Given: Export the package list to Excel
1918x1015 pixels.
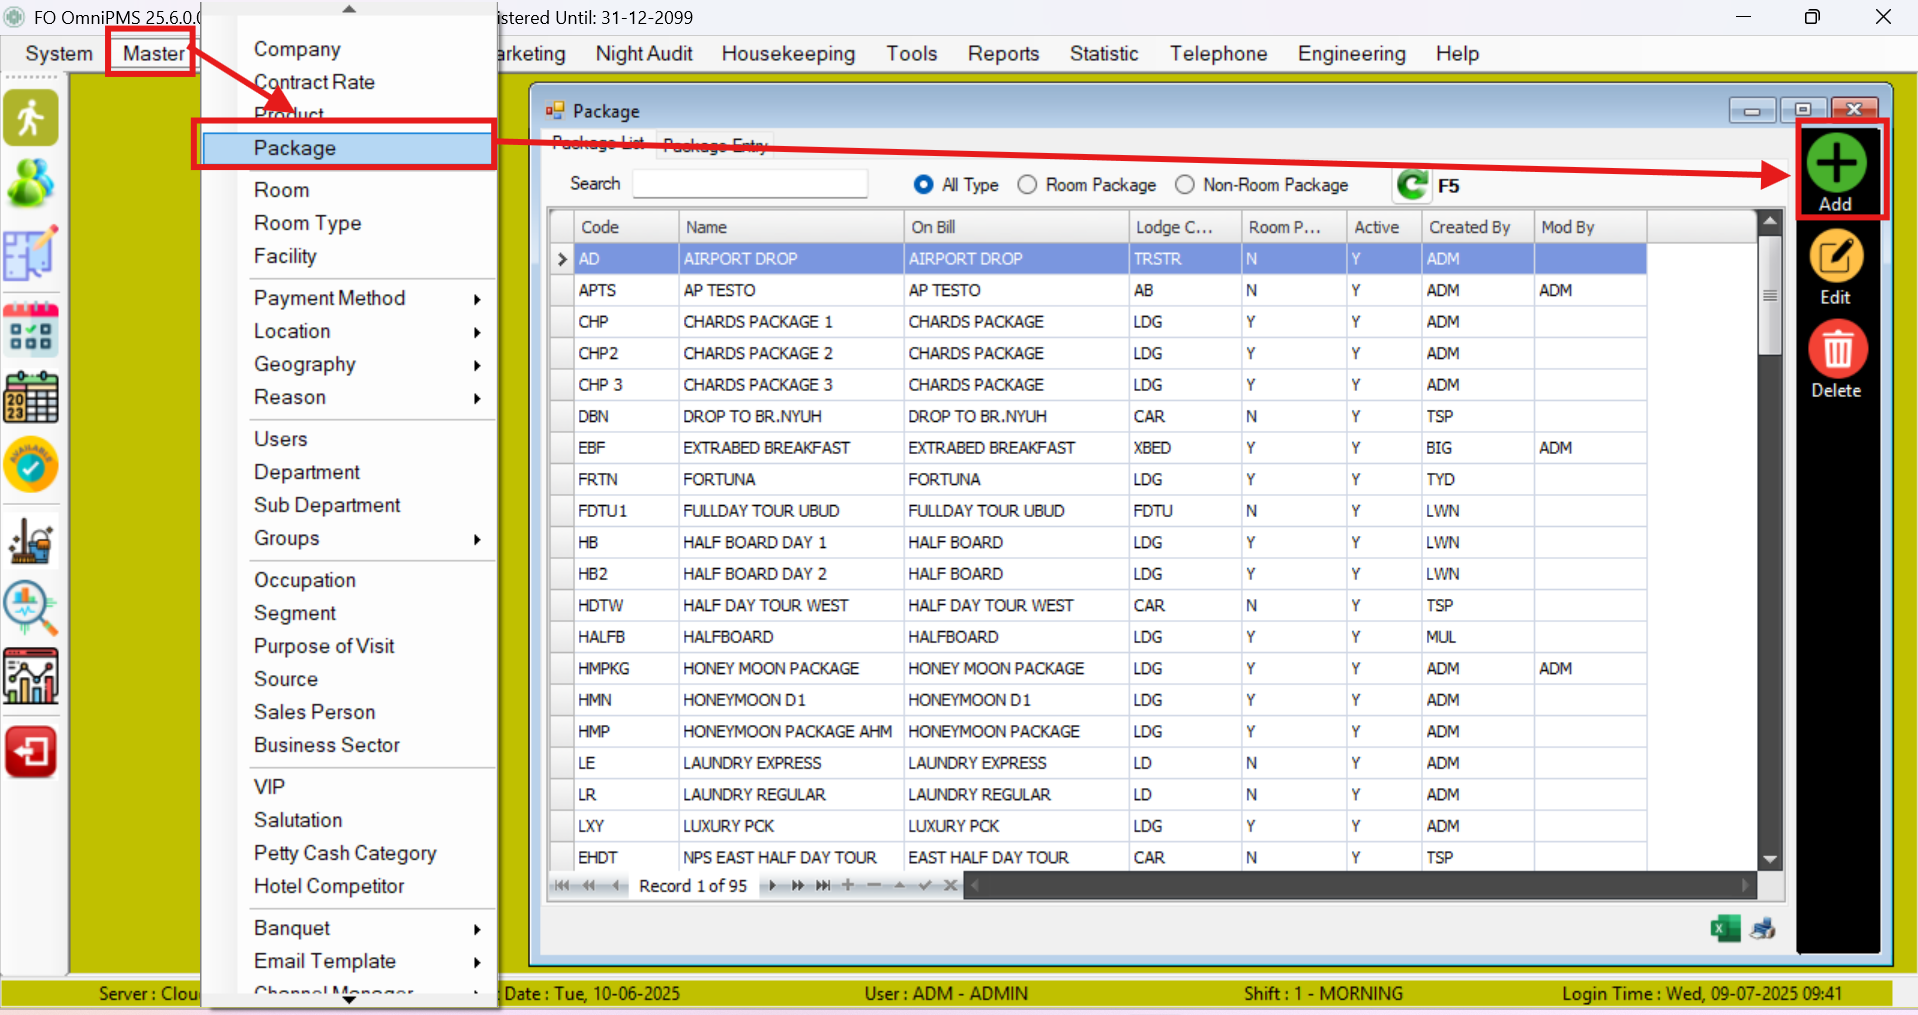Looking at the screenshot, I should pyautogui.click(x=1725, y=929).
